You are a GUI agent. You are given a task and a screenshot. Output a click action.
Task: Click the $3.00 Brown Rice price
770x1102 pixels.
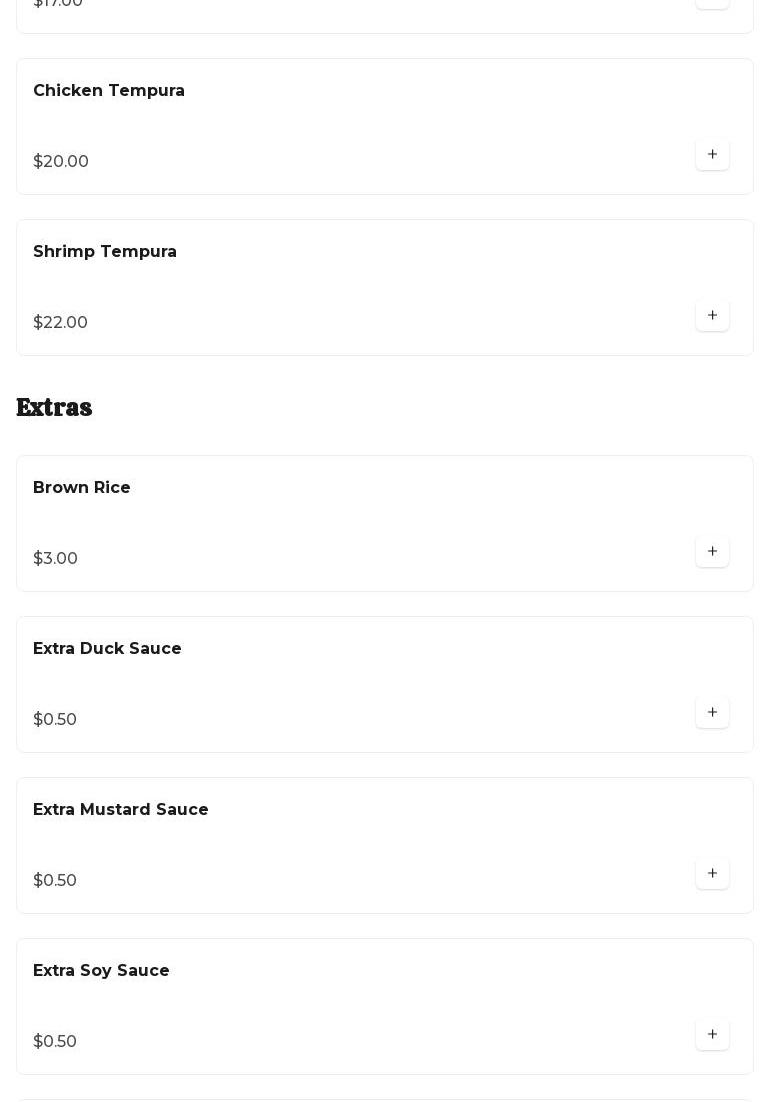tap(56, 559)
